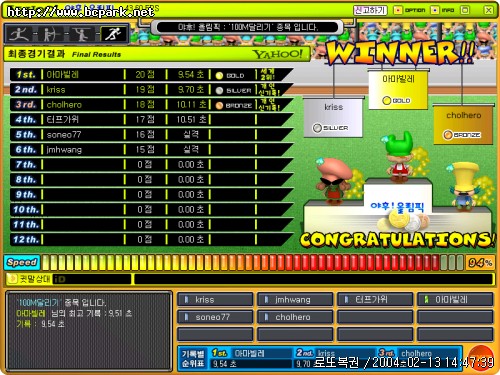Click the 7th place empty result row
500x375 pixels.
(x=152, y=164)
